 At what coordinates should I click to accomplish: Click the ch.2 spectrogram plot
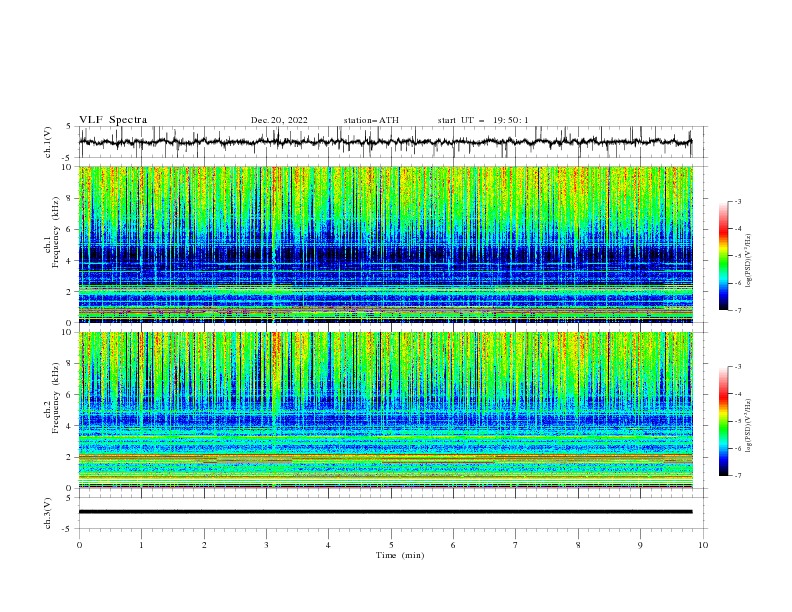385,410
